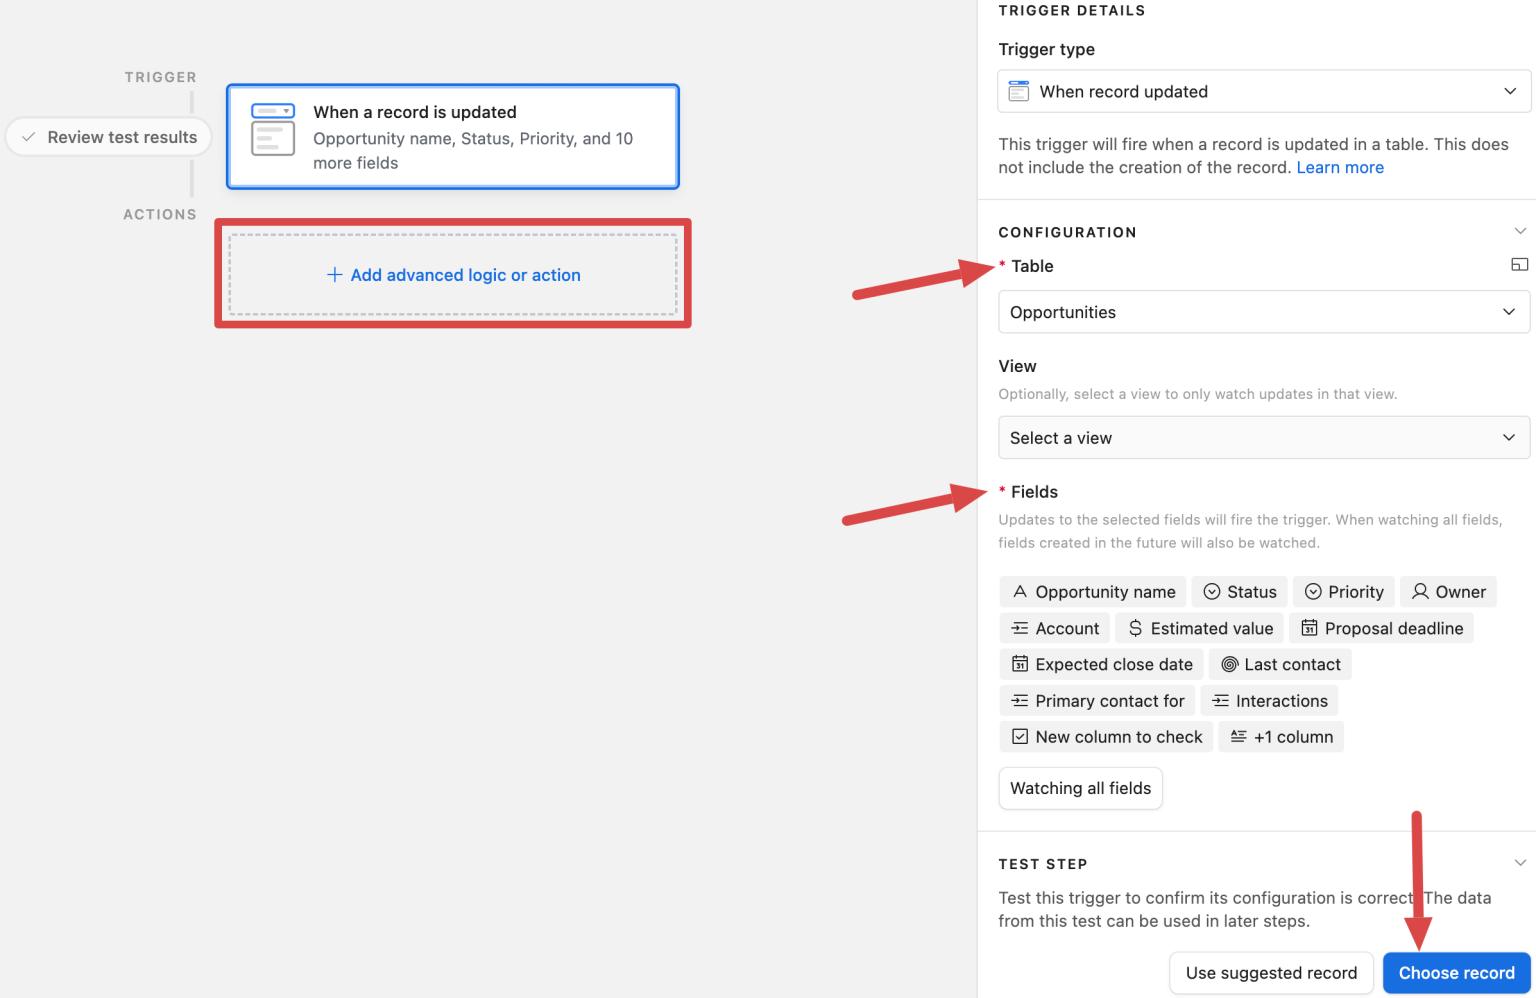
Task: Click the single-select icon on the Status chip
Action: tap(1211, 591)
